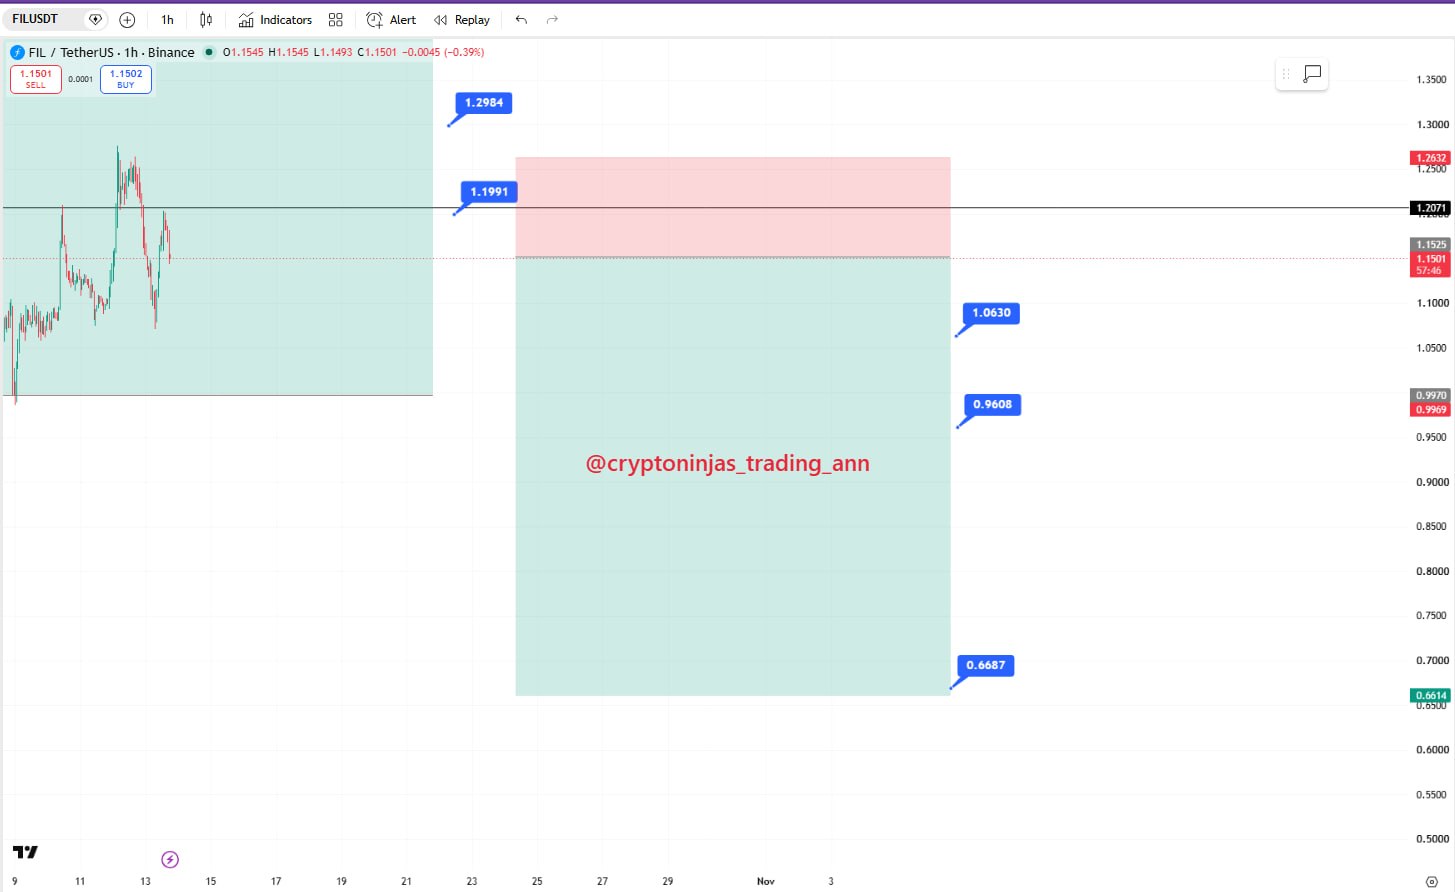Screen dimensions: 1455x892
Task: Click the TradingView logo
Action: 25,852
